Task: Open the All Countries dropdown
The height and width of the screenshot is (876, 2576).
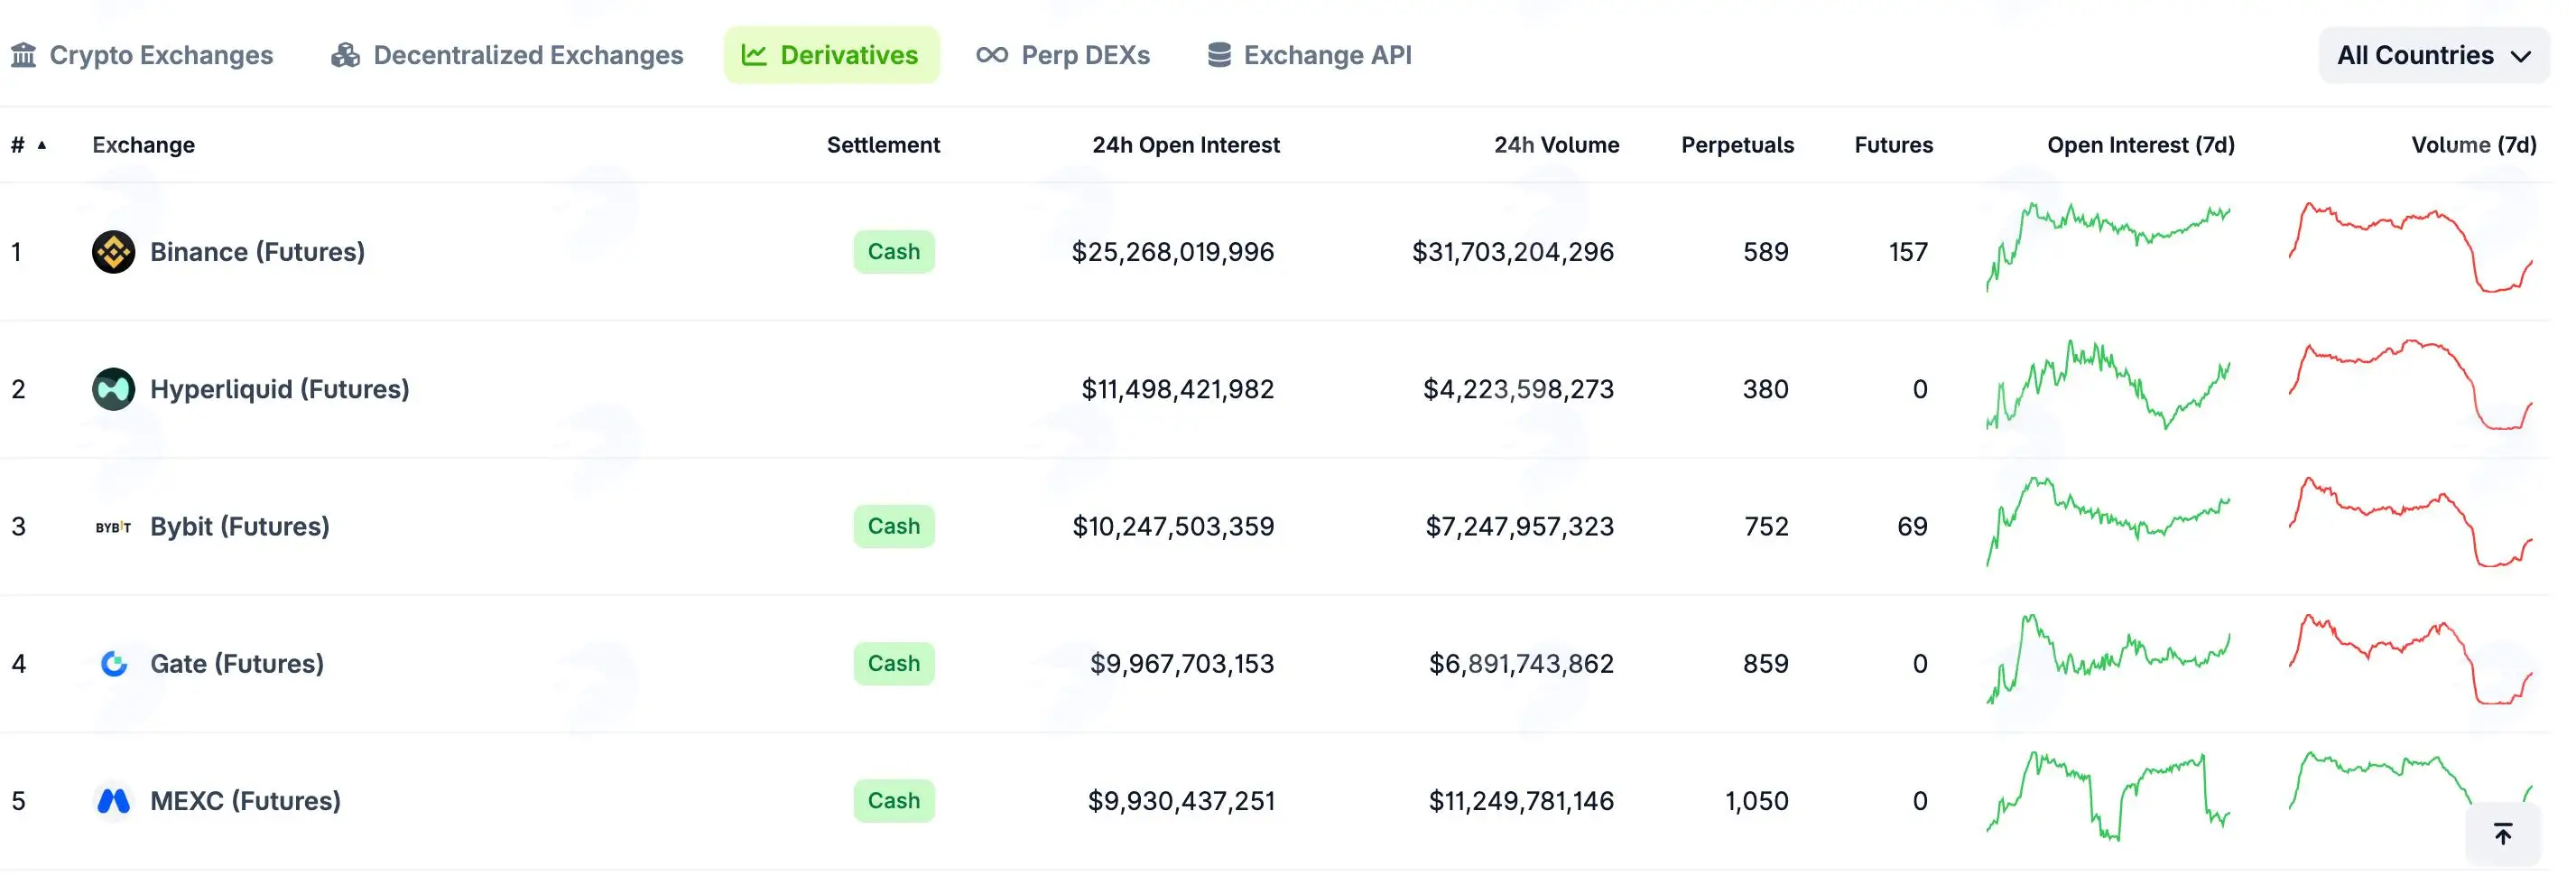Action: (2433, 55)
